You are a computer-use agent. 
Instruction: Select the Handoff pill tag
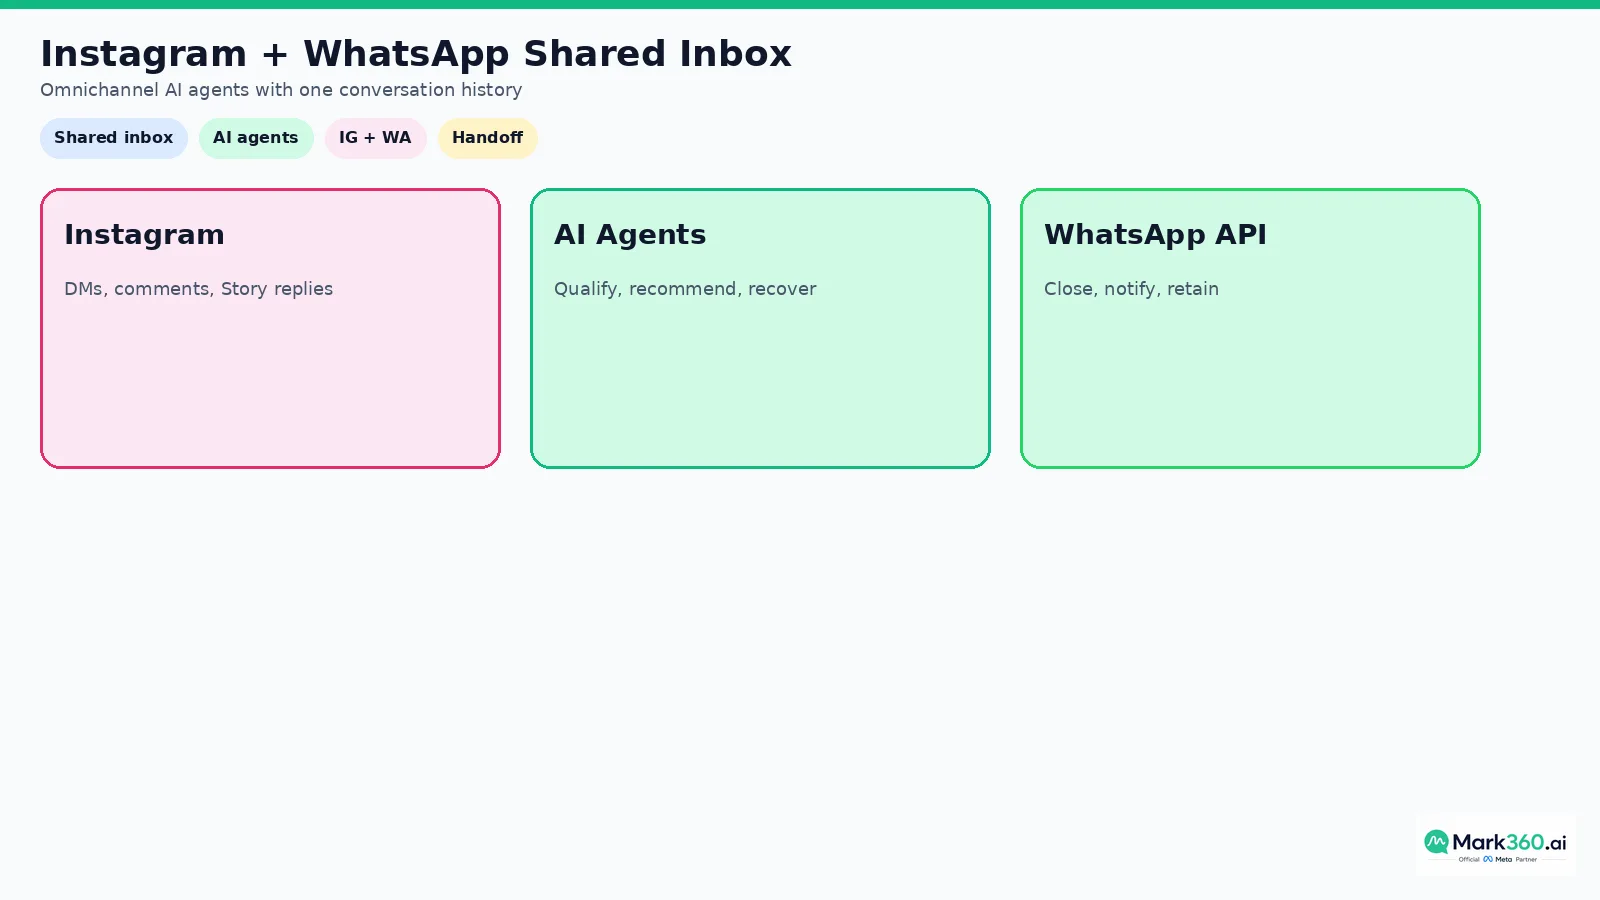tap(488, 138)
